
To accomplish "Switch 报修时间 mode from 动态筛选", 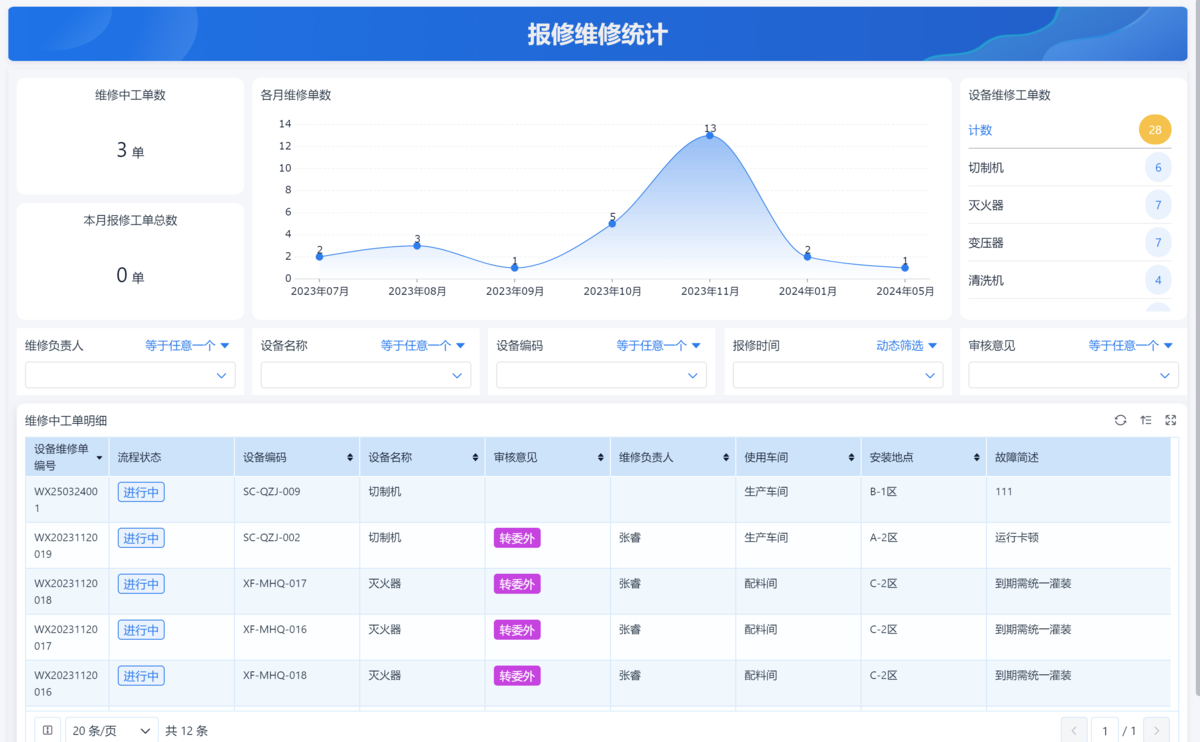I will 906,346.
